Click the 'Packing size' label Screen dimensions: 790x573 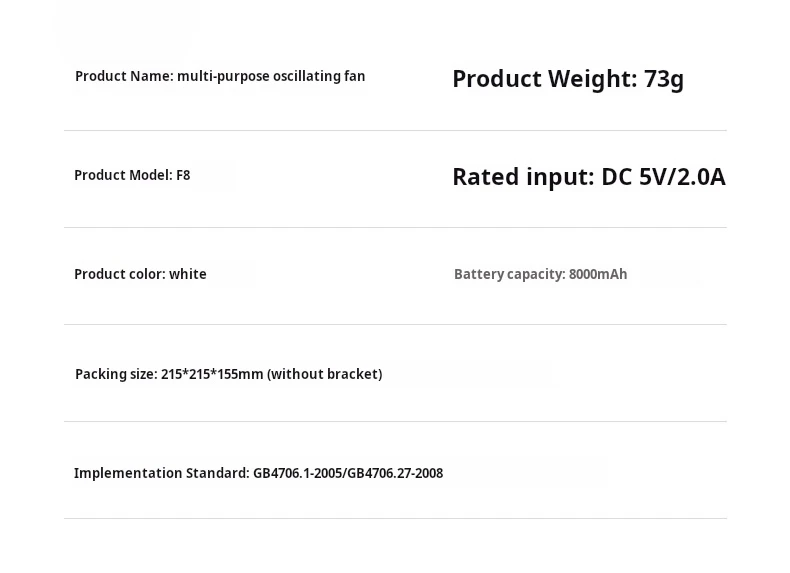[x=115, y=374]
